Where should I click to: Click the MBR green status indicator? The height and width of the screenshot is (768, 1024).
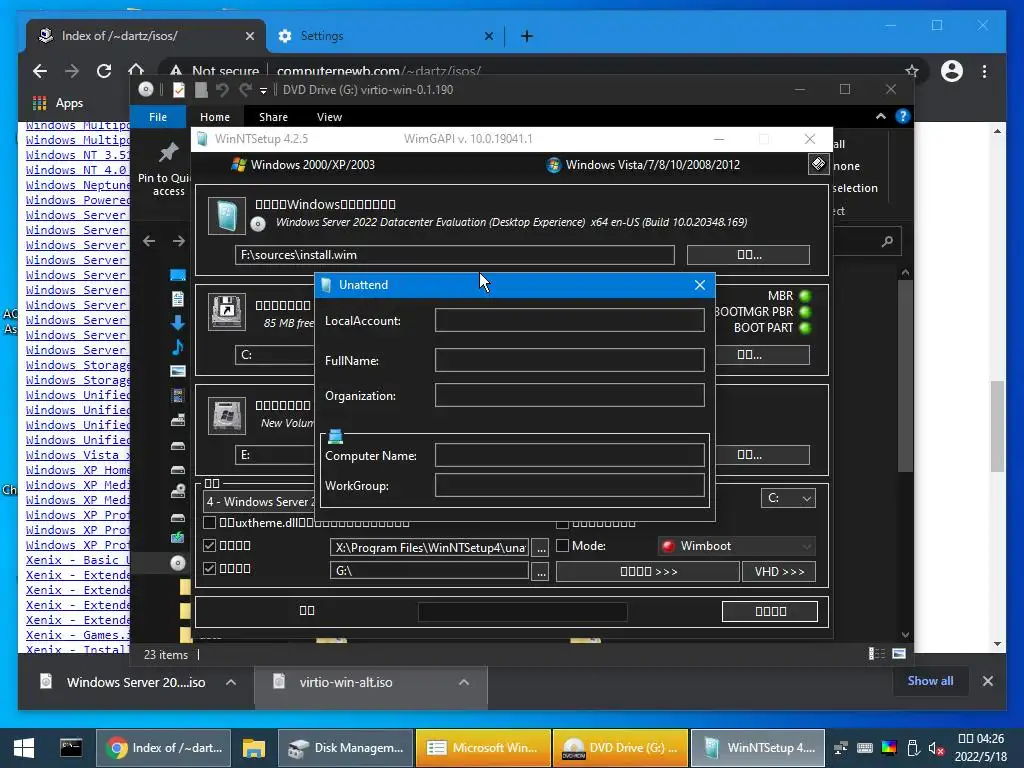[x=805, y=296]
